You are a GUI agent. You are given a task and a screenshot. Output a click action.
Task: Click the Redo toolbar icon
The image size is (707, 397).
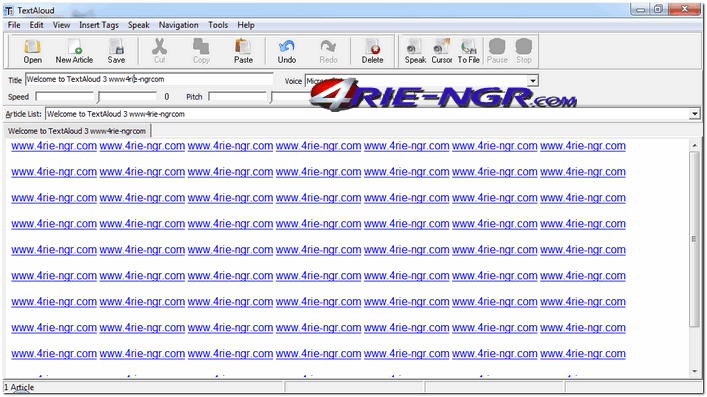tap(328, 51)
